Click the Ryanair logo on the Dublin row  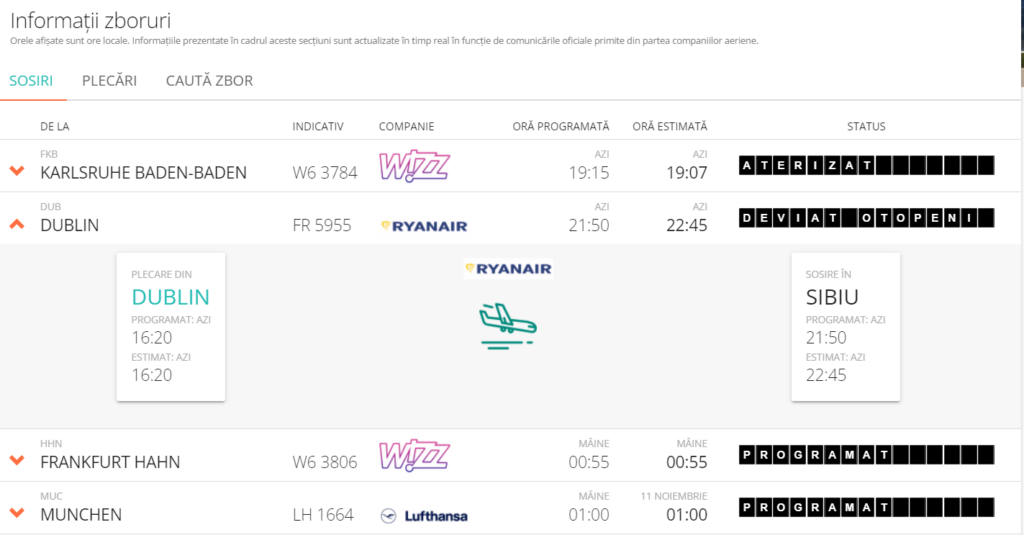[424, 226]
